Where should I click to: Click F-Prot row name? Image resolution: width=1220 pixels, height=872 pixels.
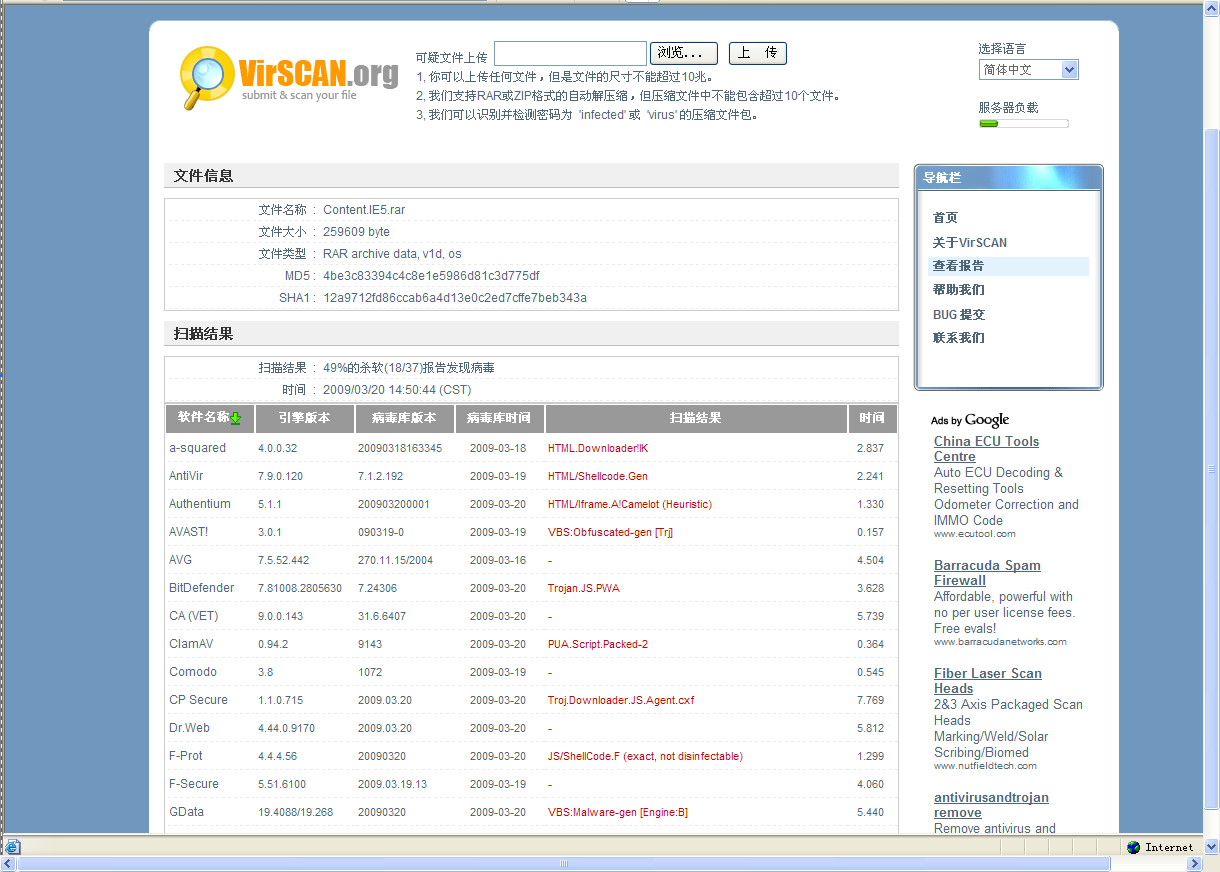tap(186, 756)
